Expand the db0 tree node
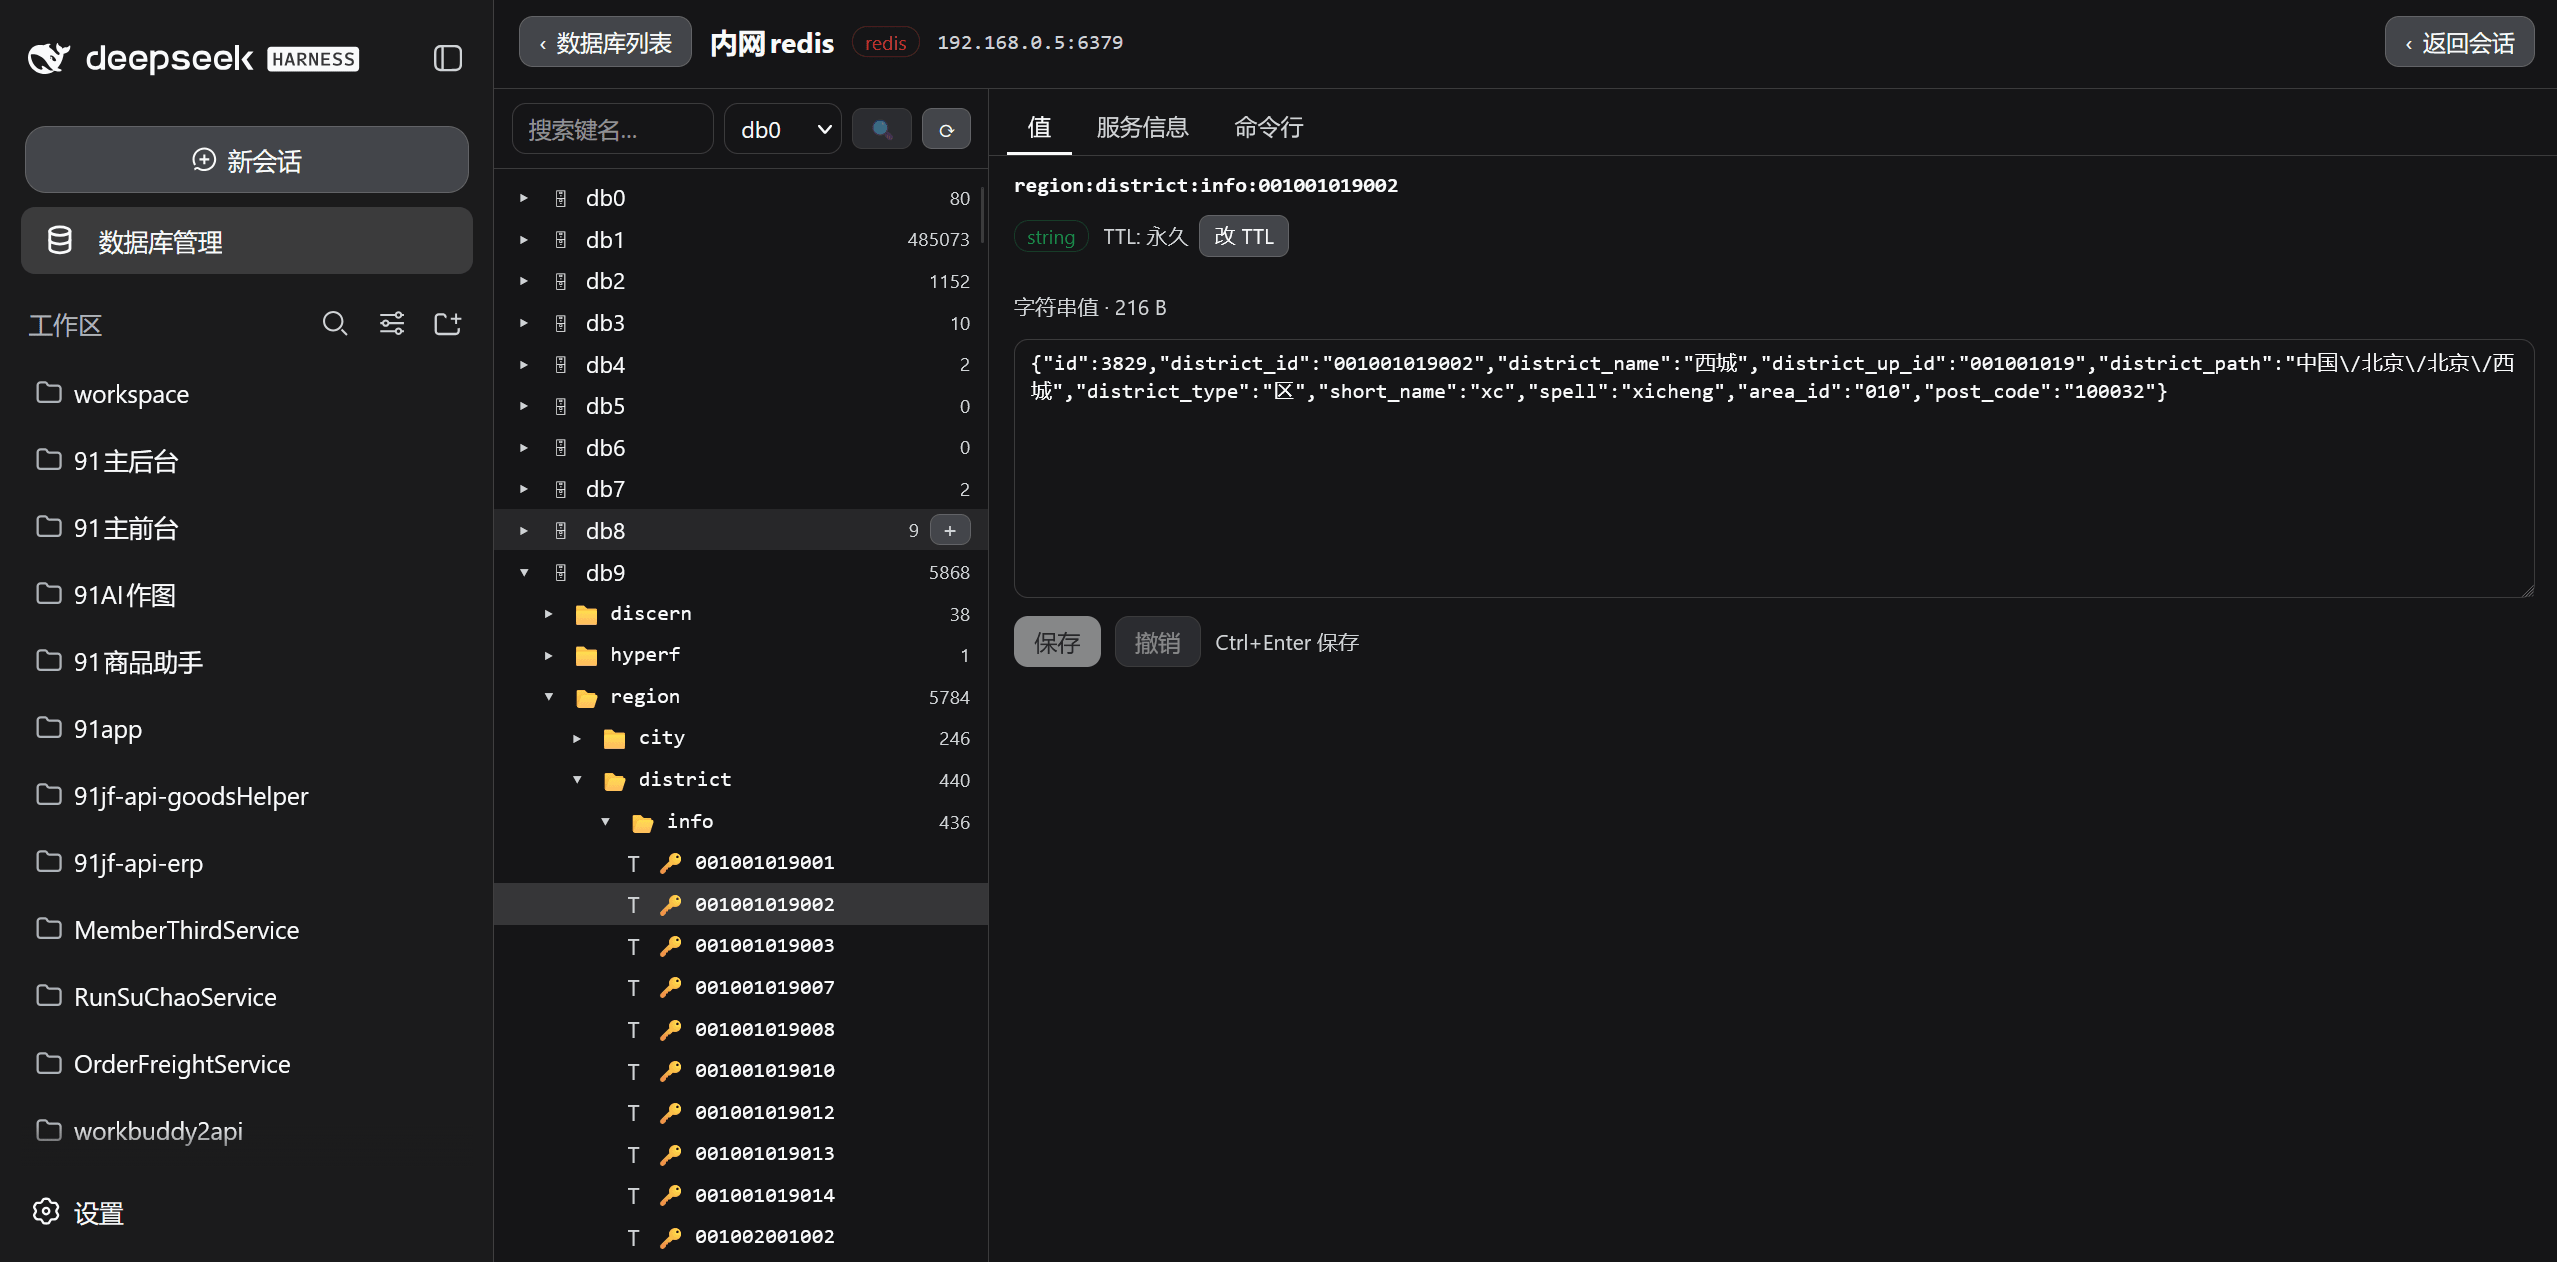 click(524, 198)
